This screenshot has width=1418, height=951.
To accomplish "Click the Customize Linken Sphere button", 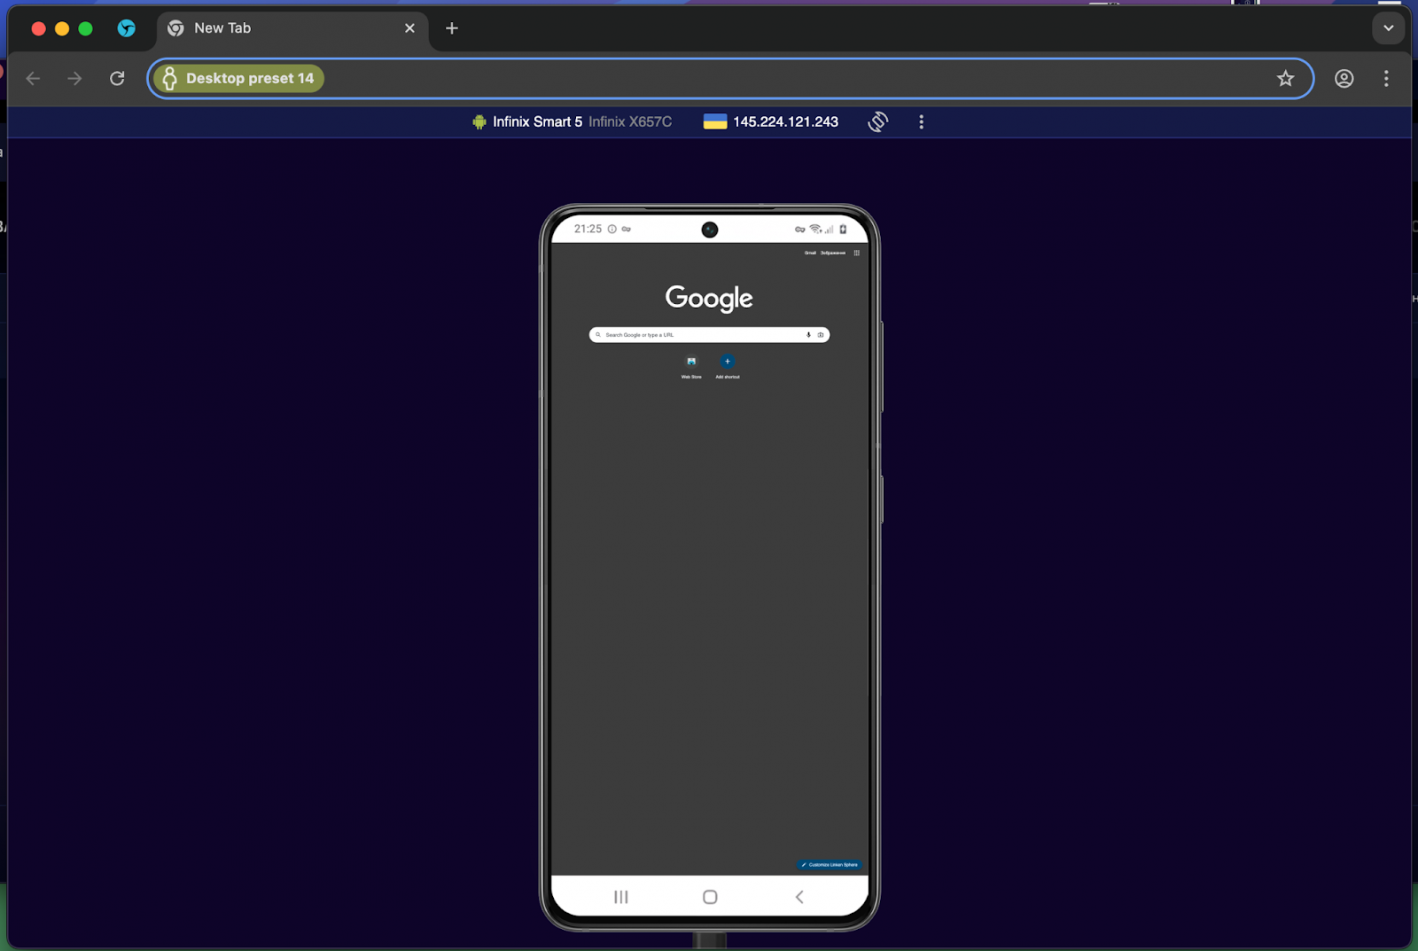I will (829, 865).
